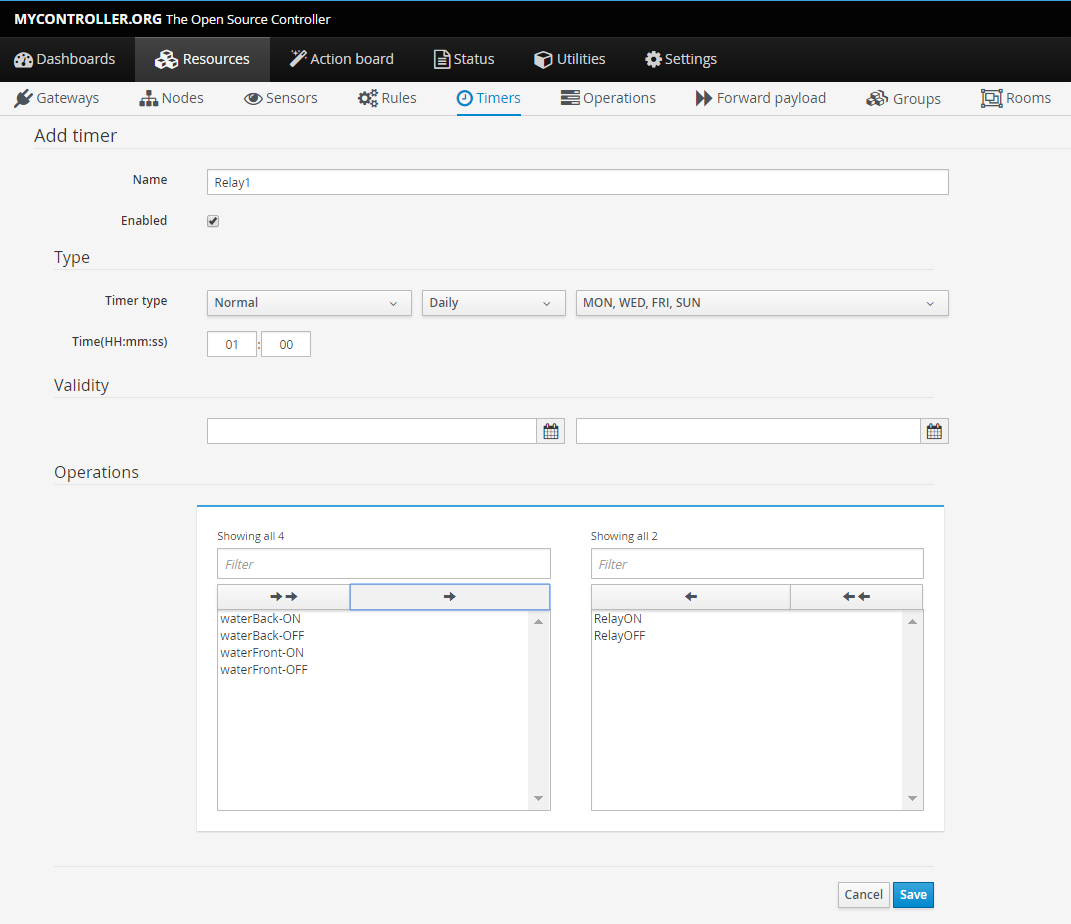Switch to the Dashboards menu

(x=65, y=59)
